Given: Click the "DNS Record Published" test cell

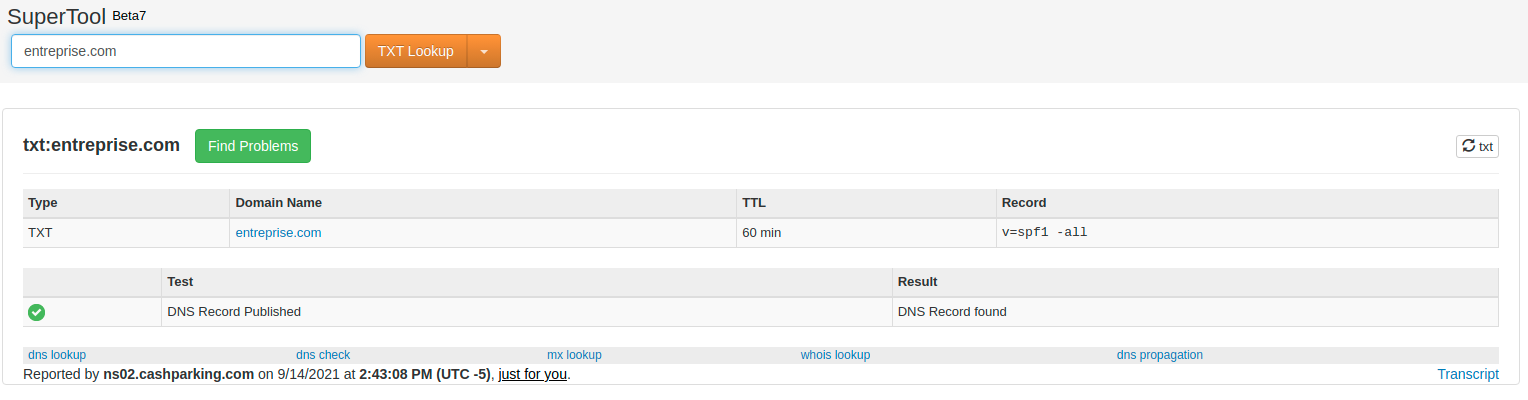Looking at the screenshot, I should 234,312.
